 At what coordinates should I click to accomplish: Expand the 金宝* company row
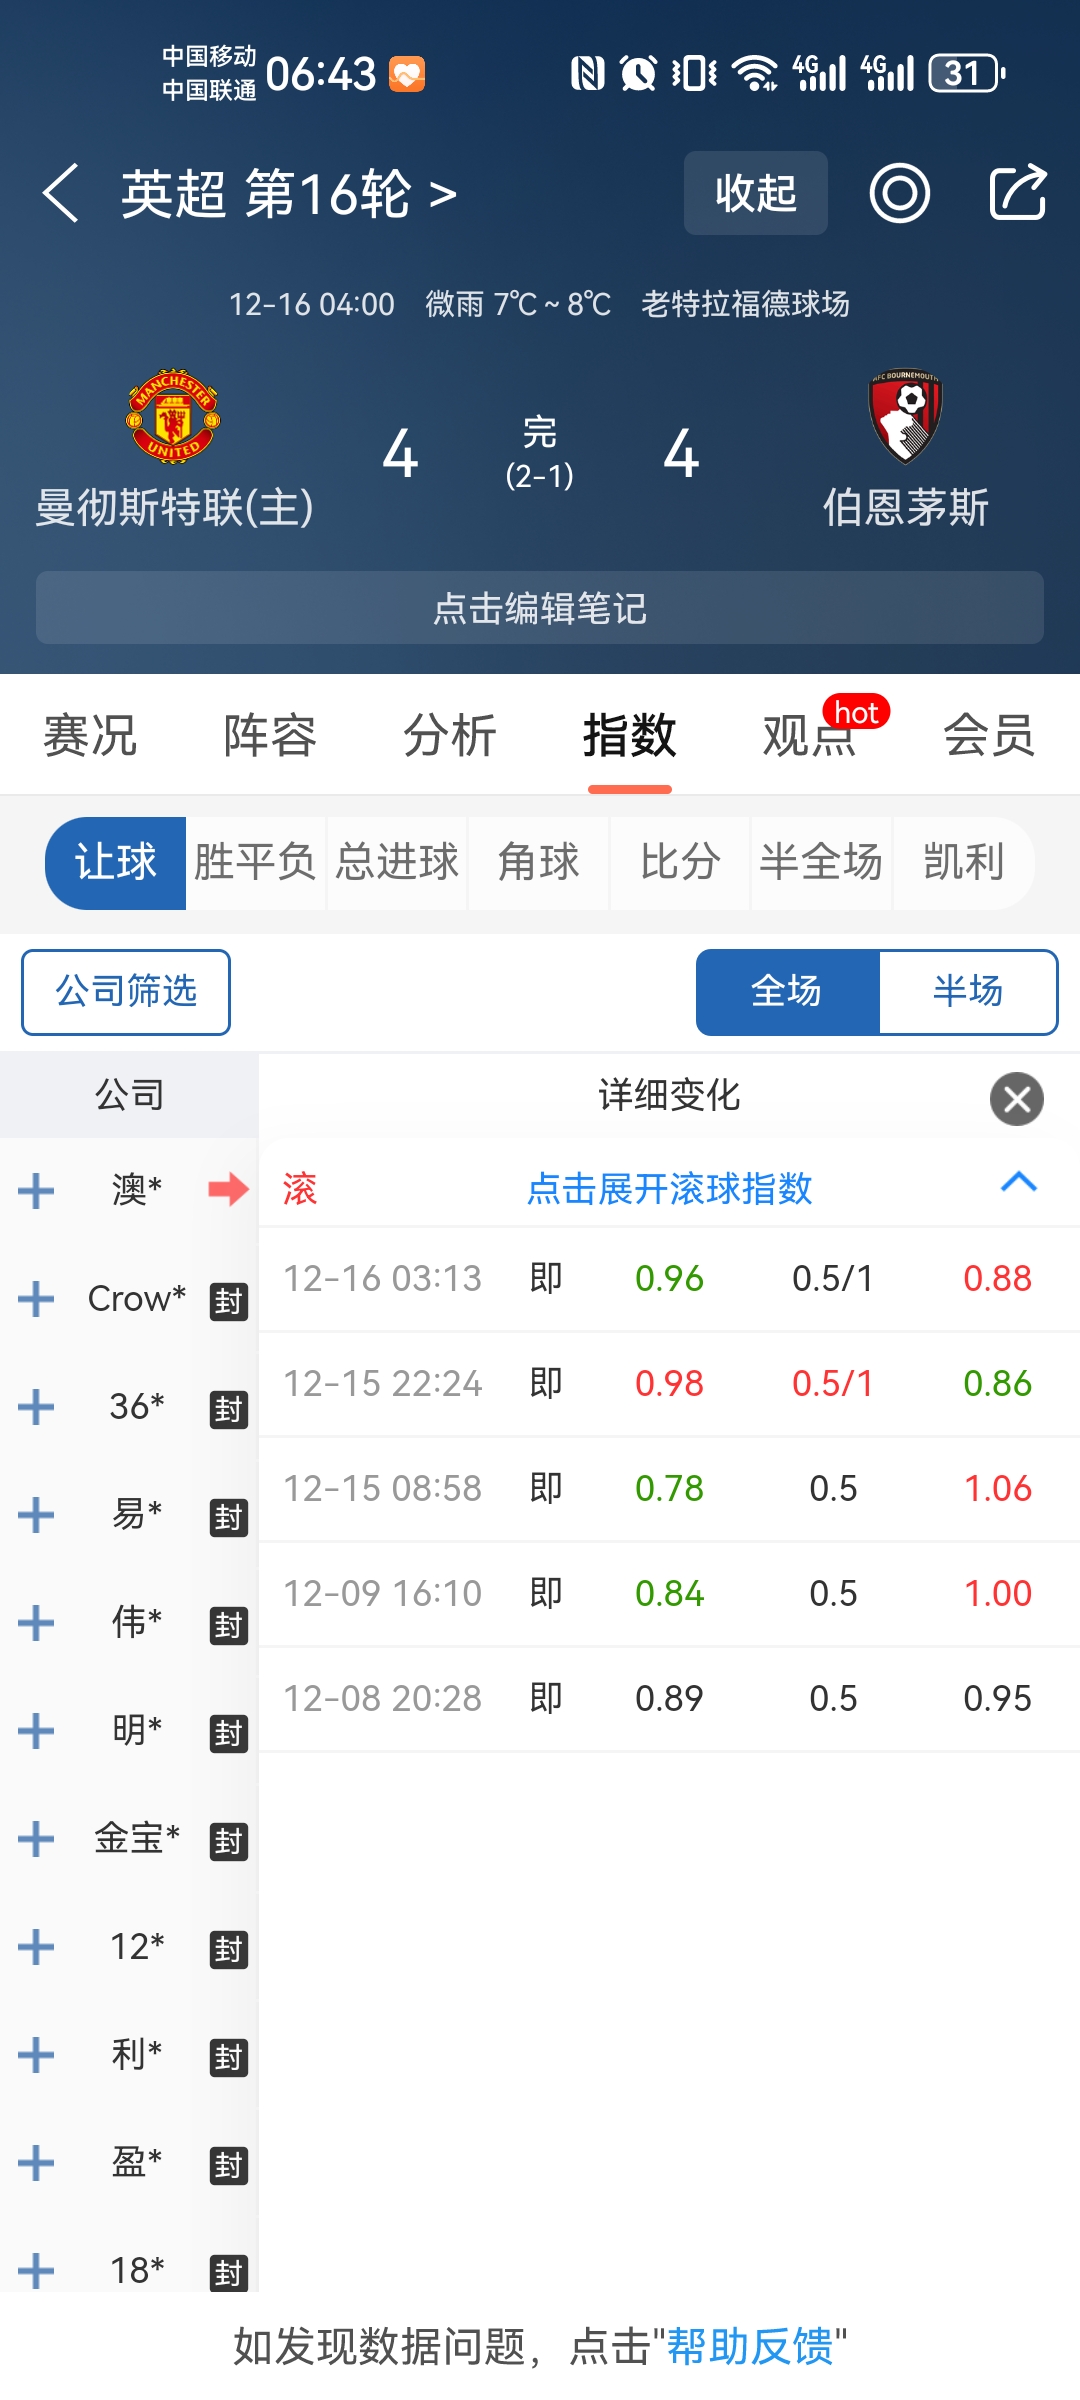(36, 1839)
